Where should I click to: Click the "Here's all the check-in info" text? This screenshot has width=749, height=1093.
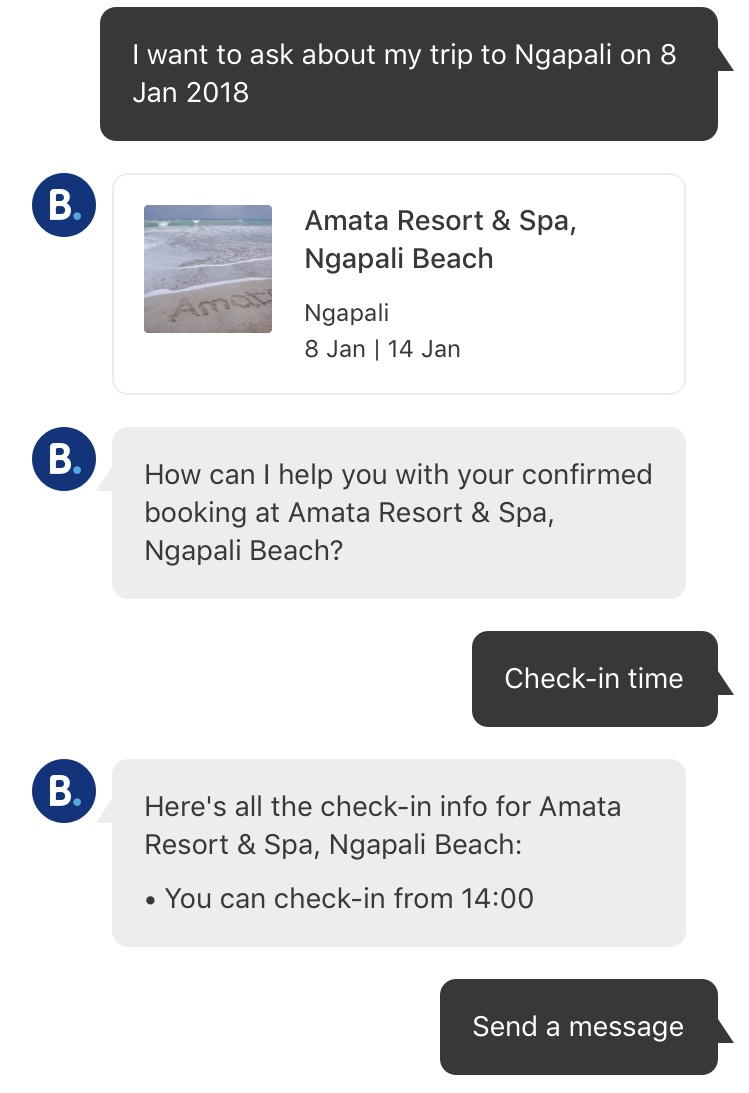(382, 806)
